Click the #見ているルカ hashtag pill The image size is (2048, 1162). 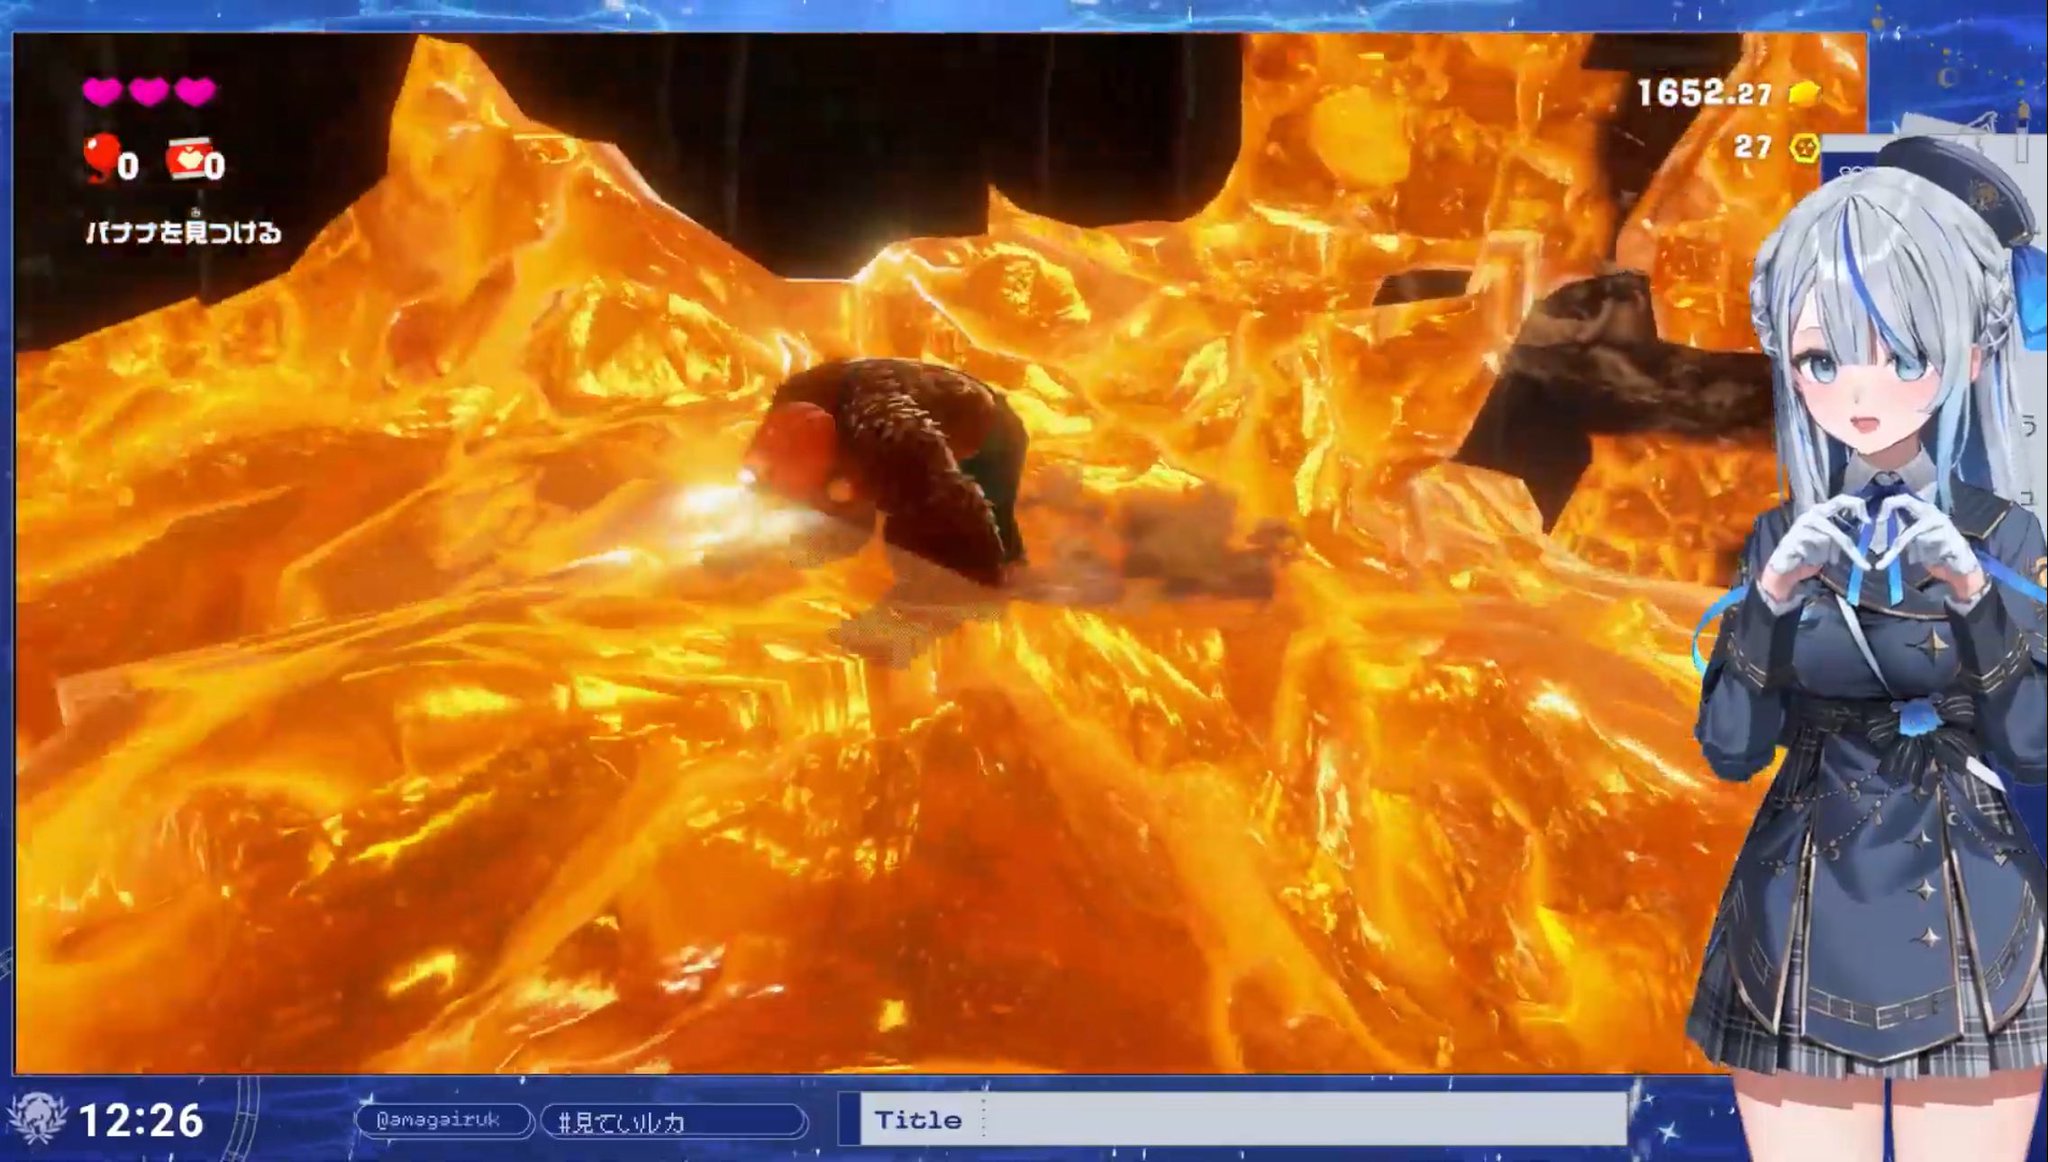click(x=674, y=1121)
